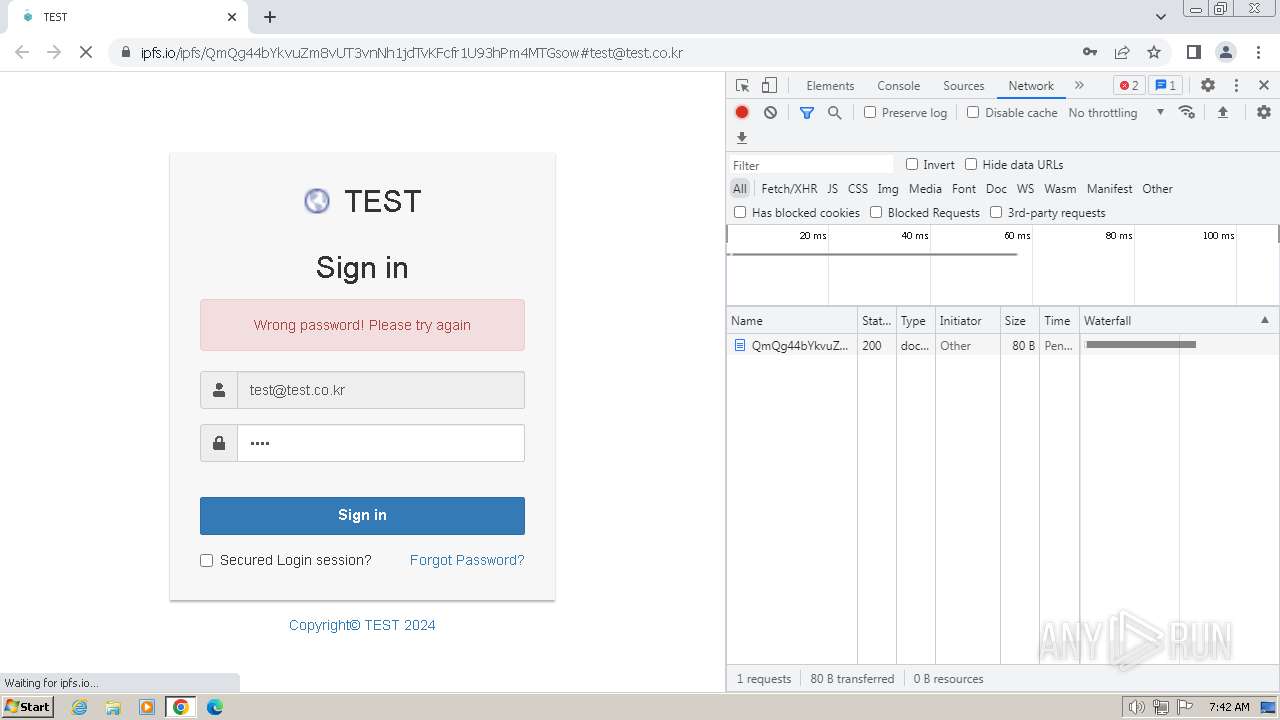1280x720 pixels.
Task: Export HAR file with download arrow
Action: (x=742, y=138)
